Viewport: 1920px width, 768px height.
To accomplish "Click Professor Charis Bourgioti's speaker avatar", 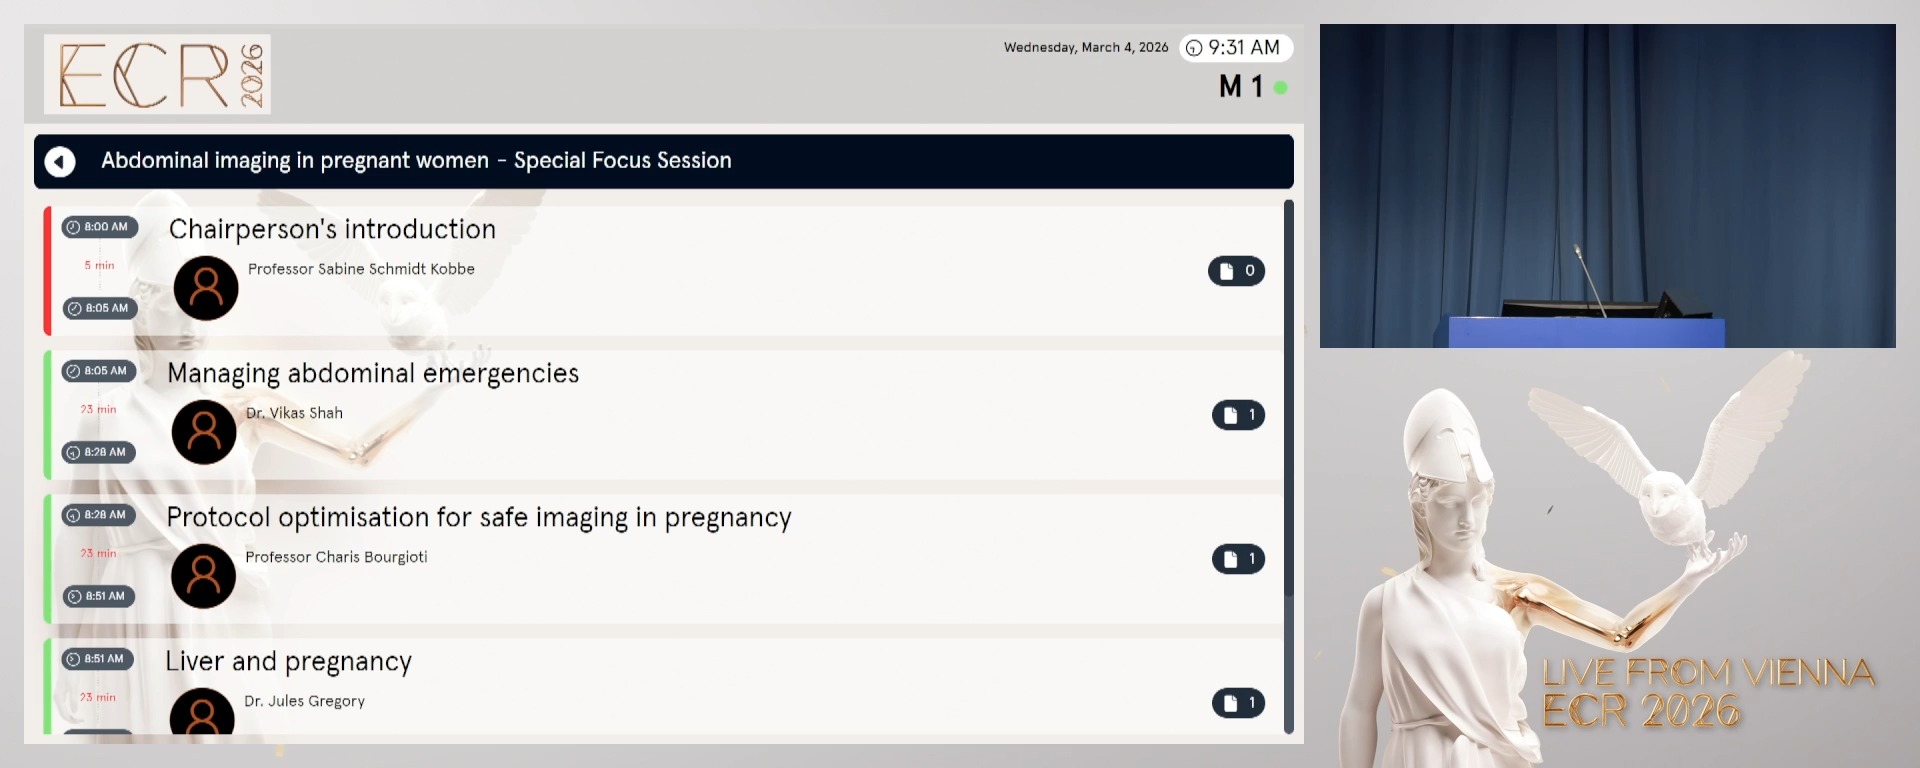I will [x=204, y=576].
